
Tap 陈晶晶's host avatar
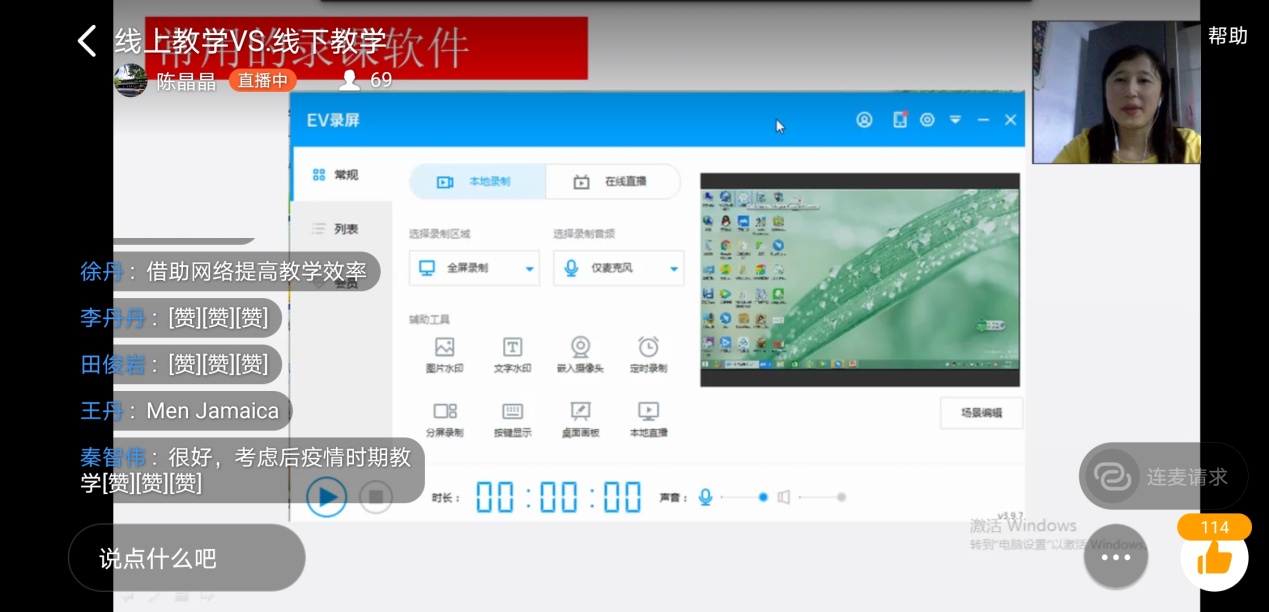click(131, 81)
